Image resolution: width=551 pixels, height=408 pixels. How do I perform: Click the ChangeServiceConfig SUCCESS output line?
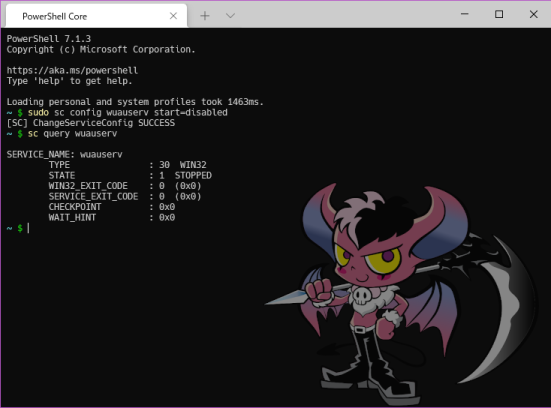[x=91, y=123]
